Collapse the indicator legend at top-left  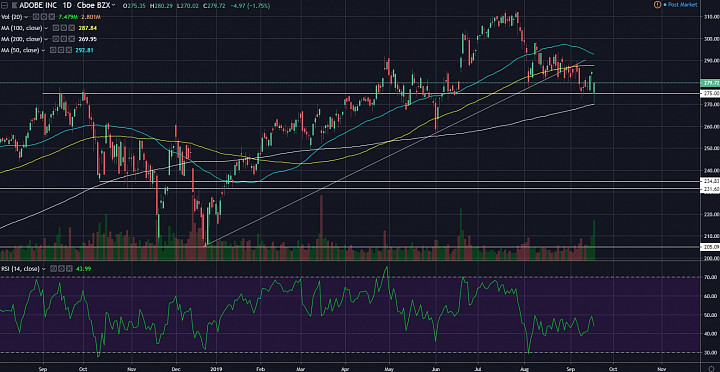[x=5, y=5]
